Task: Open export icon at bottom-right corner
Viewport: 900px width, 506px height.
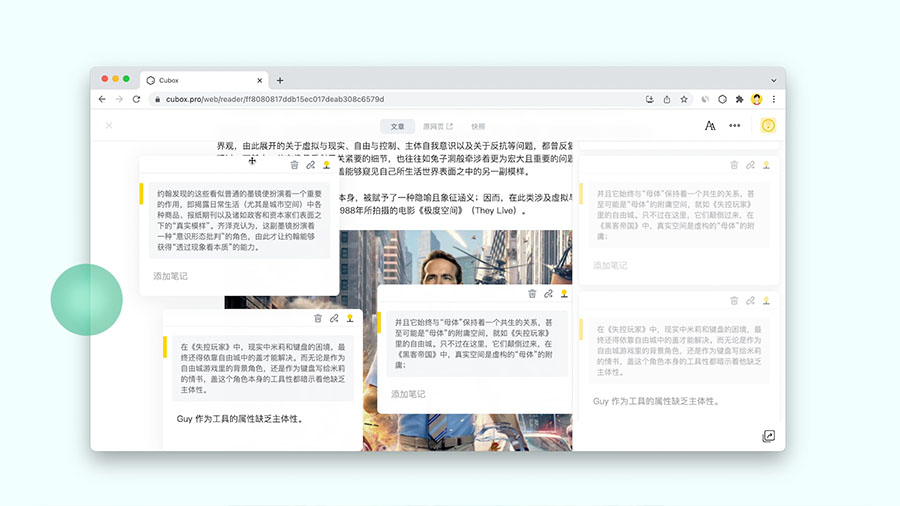Action: pyautogui.click(x=768, y=436)
